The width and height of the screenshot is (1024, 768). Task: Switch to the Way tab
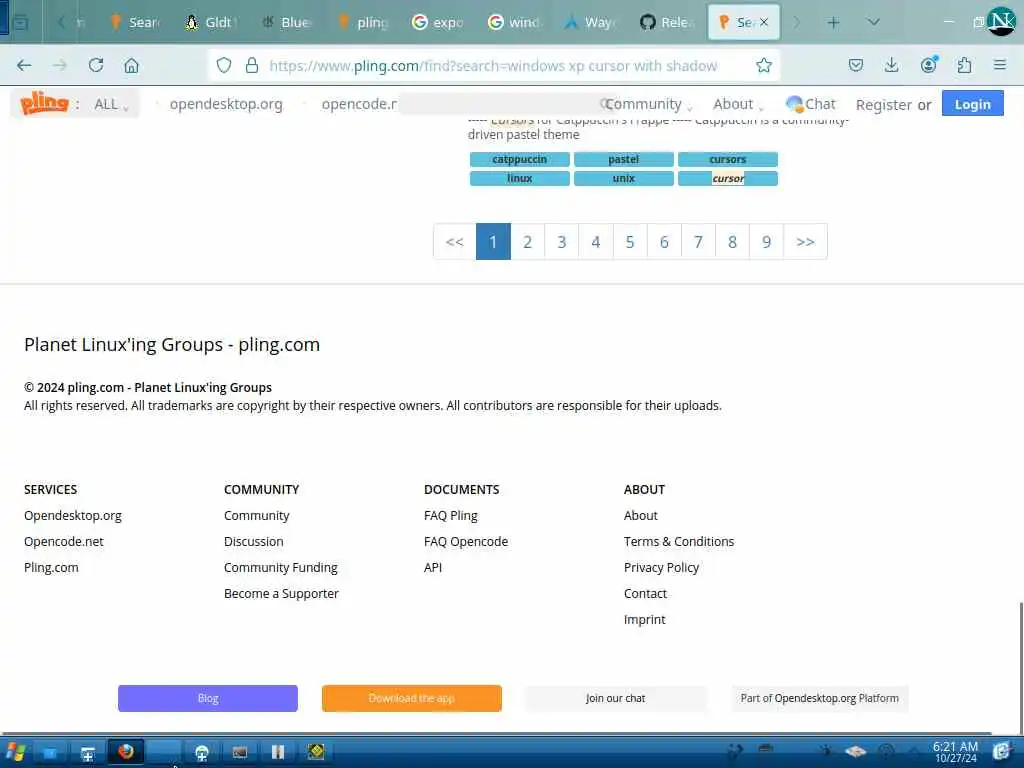click(590, 22)
